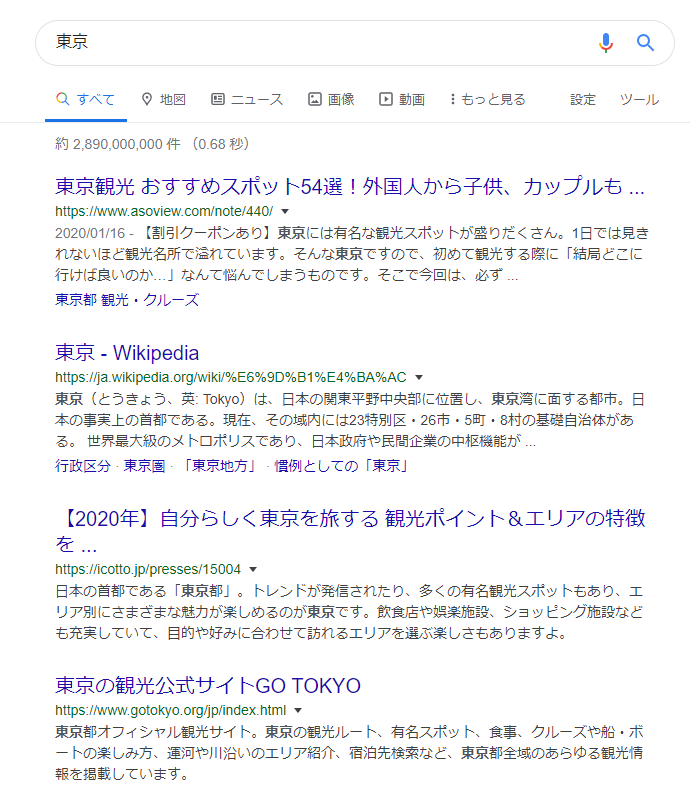Click the ja.wikipedia.org/wiki URL text
The image size is (690, 804).
coord(231,377)
